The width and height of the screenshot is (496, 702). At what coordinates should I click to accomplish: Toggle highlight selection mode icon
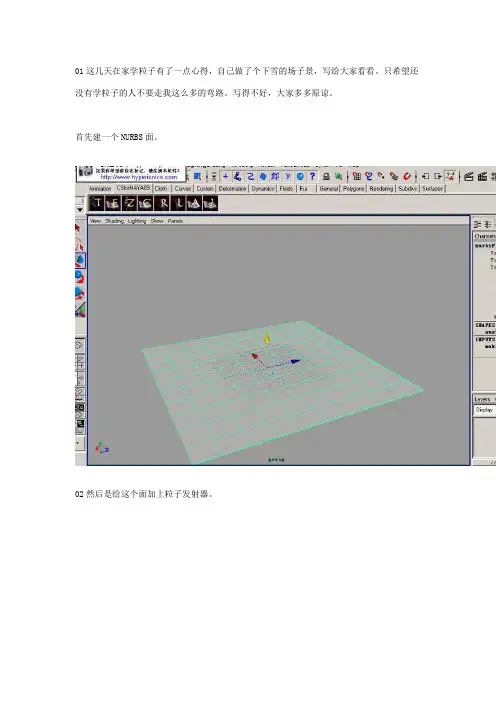click(339, 176)
